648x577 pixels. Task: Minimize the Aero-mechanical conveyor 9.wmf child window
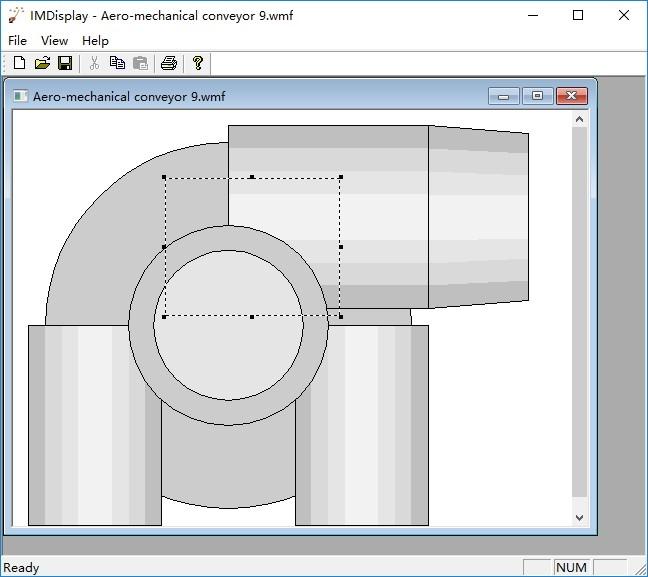click(503, 96)
